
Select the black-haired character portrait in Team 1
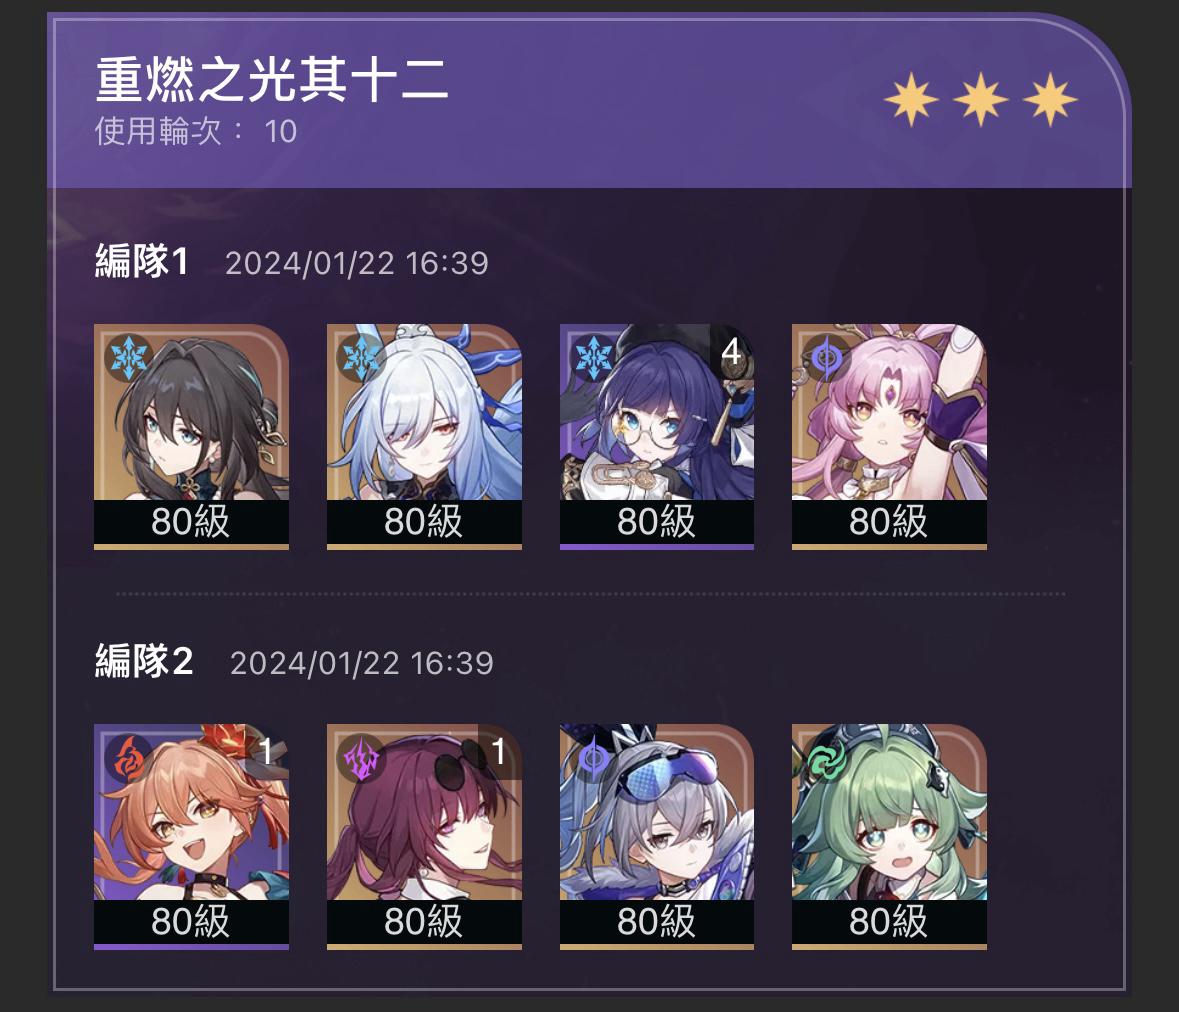point(191,437)
